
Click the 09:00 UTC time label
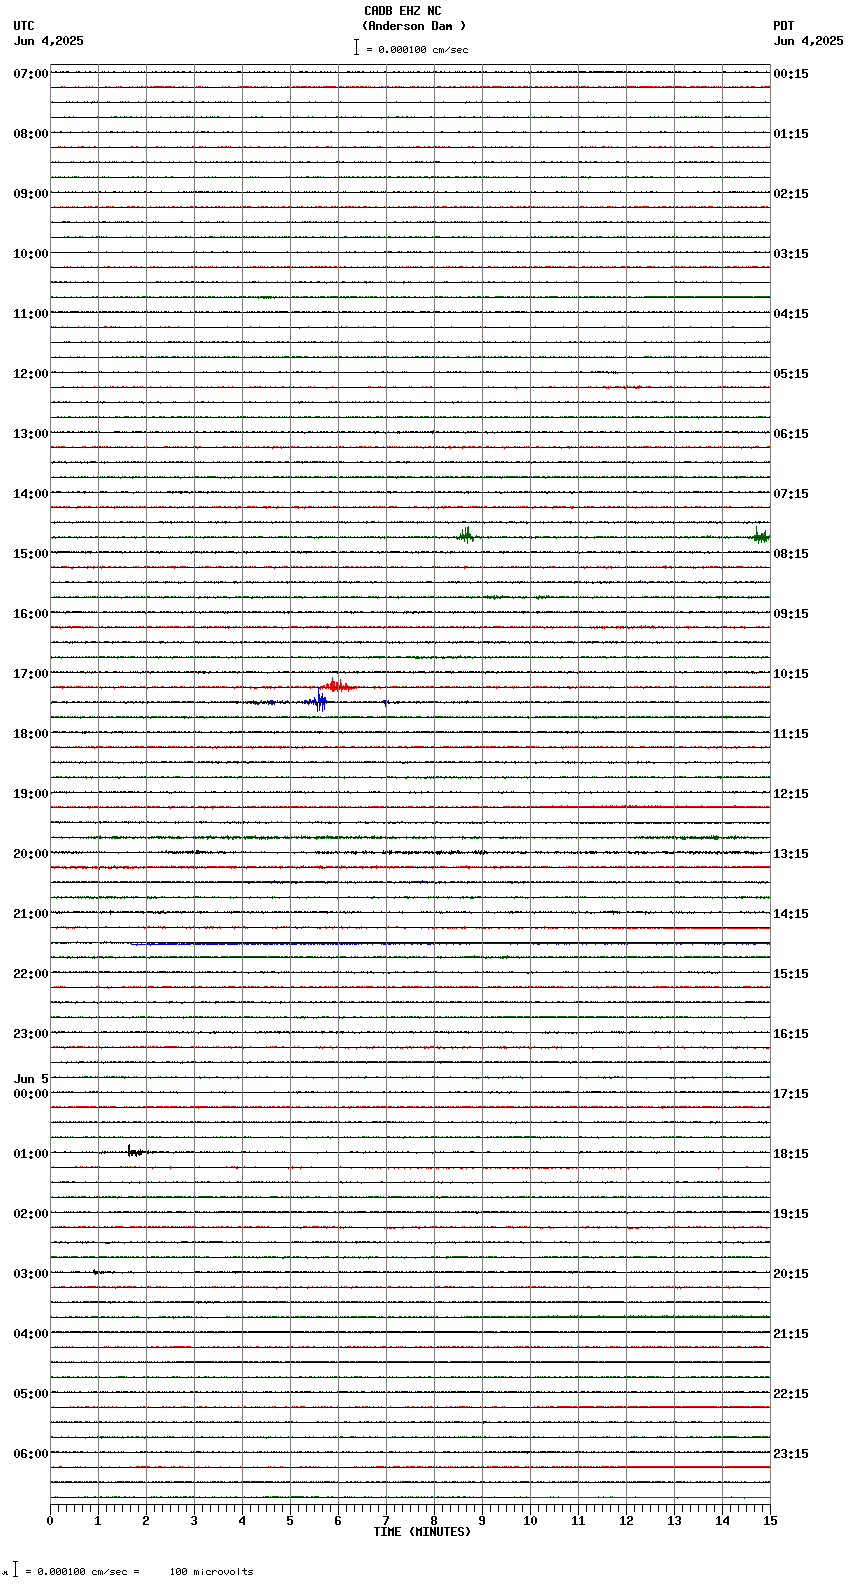31,194
